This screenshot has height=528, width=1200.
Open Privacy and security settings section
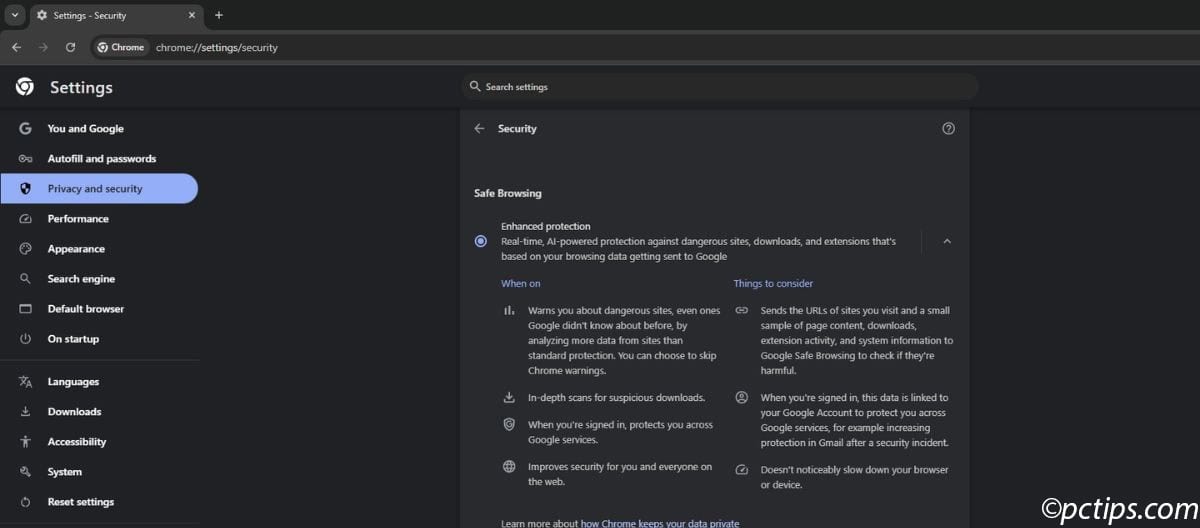coord(95,189)
